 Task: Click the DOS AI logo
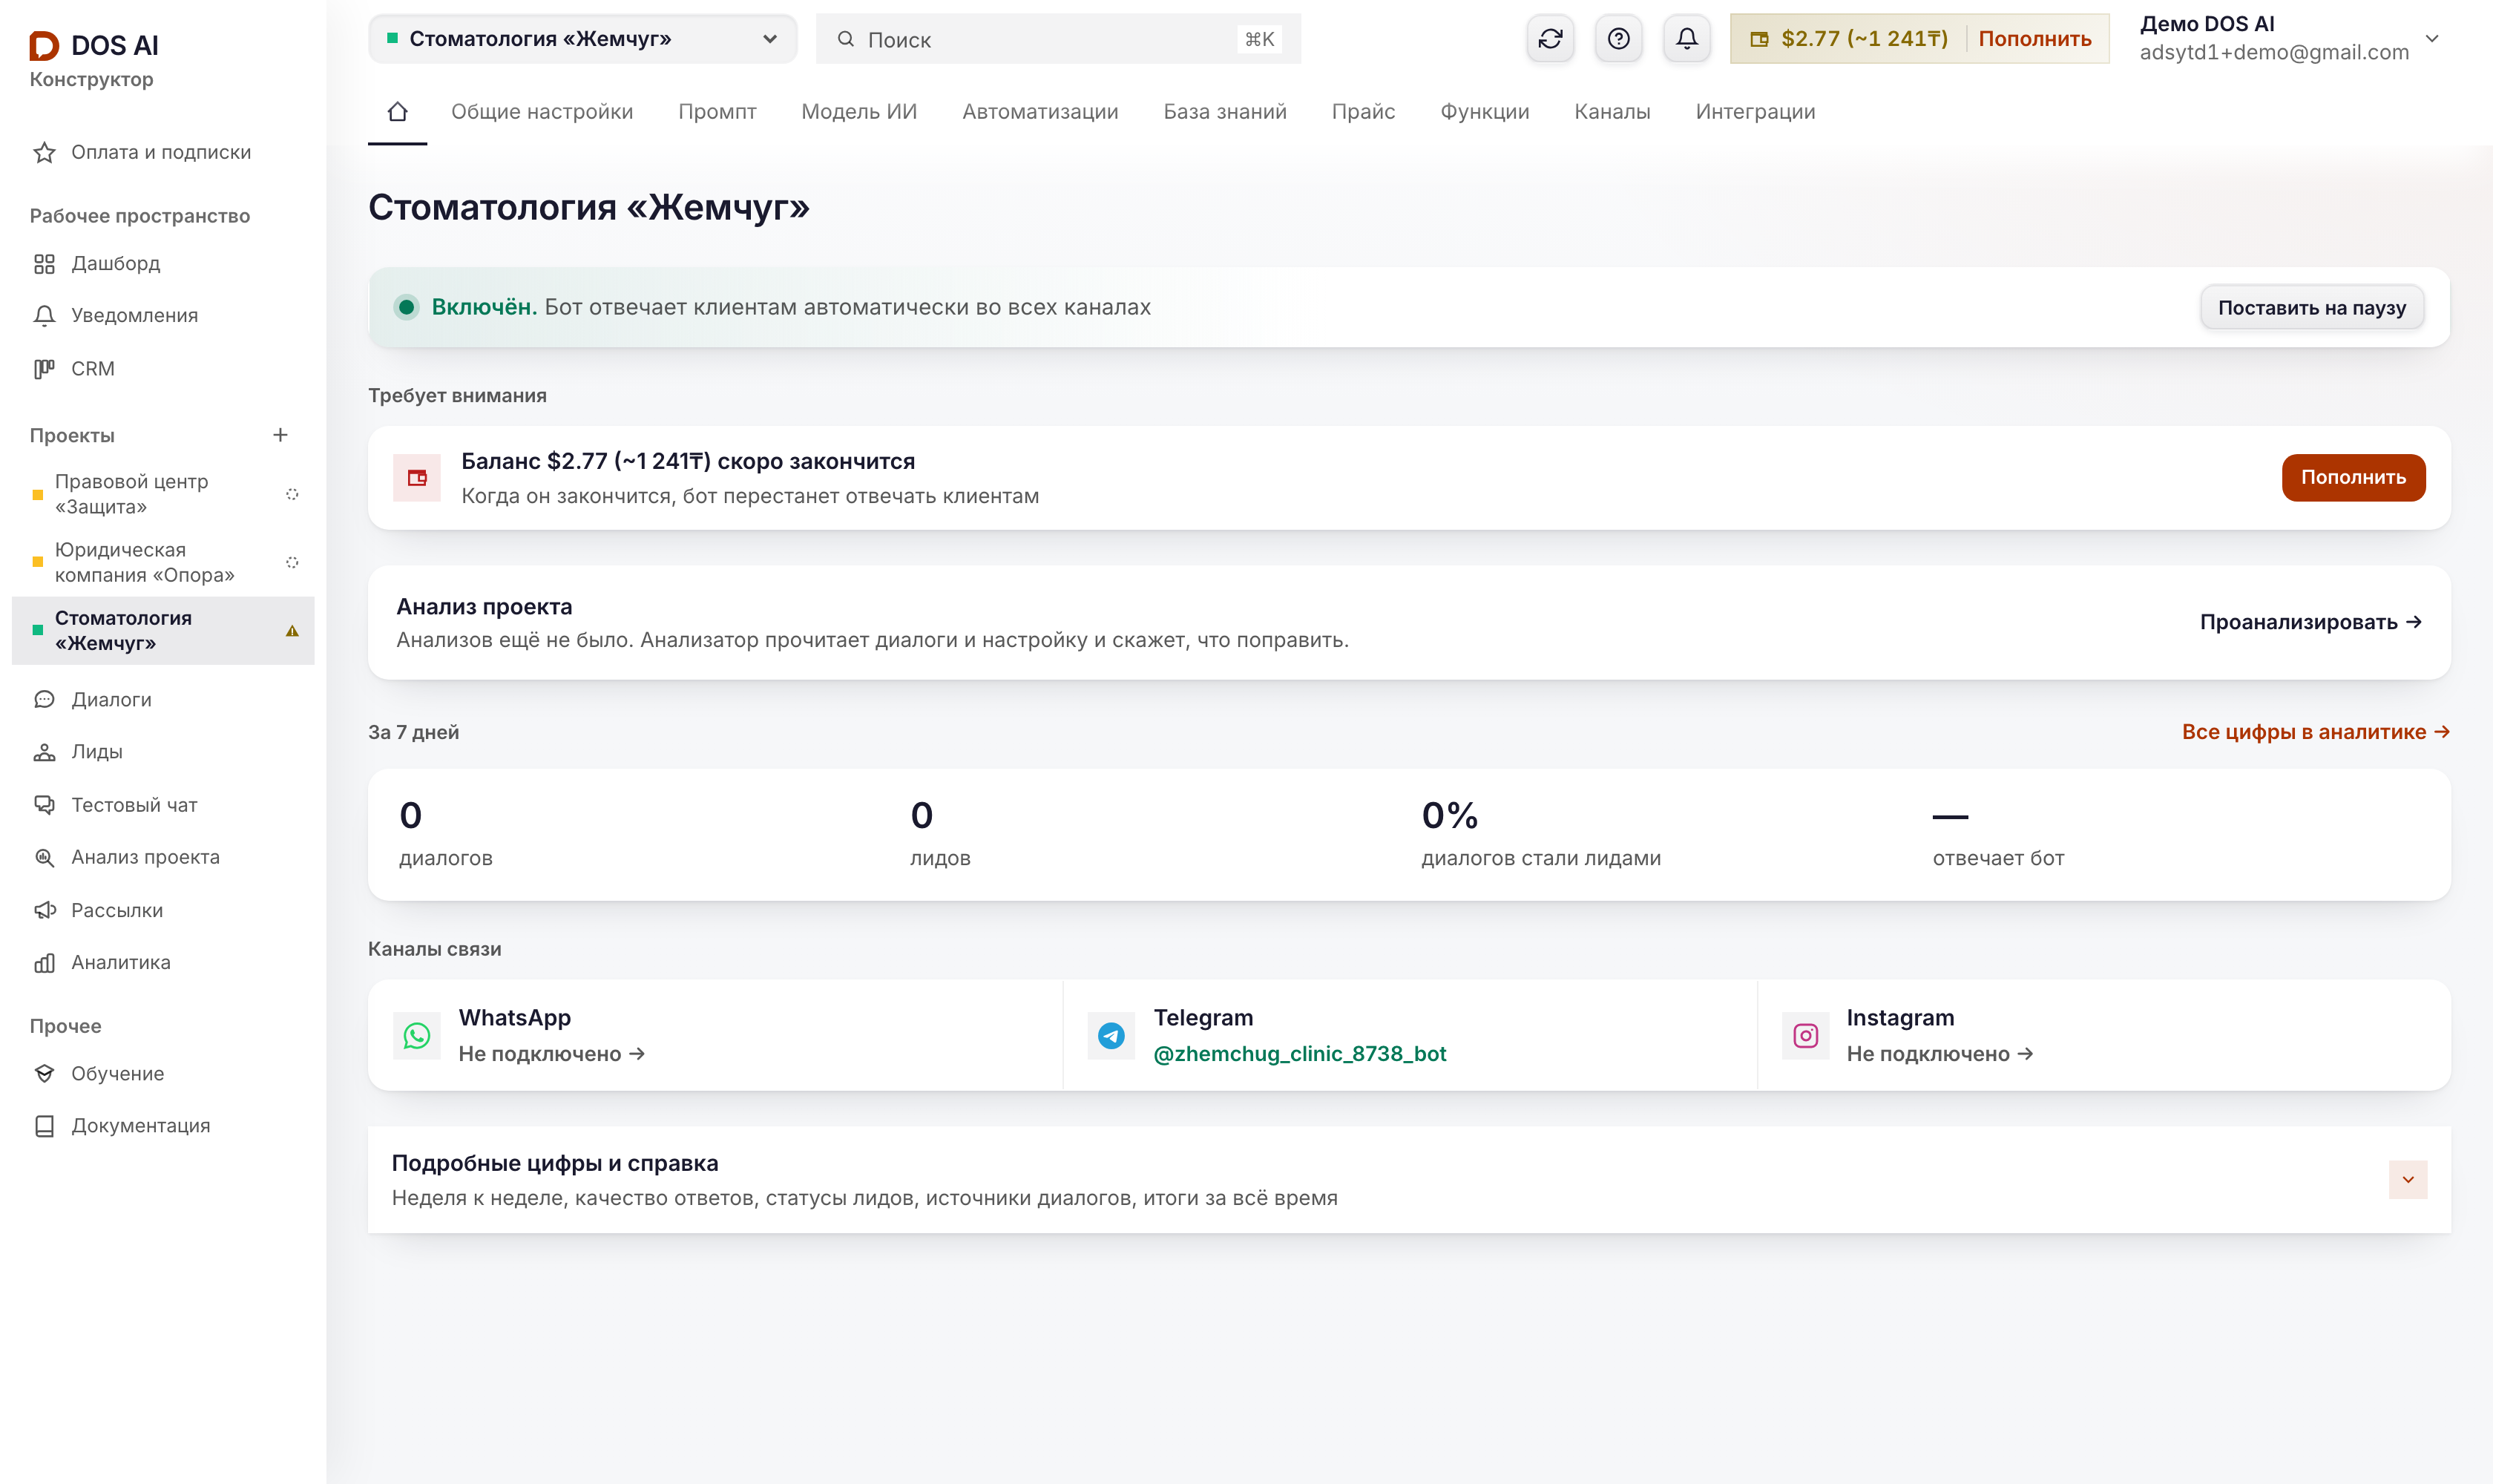point(94,45)
